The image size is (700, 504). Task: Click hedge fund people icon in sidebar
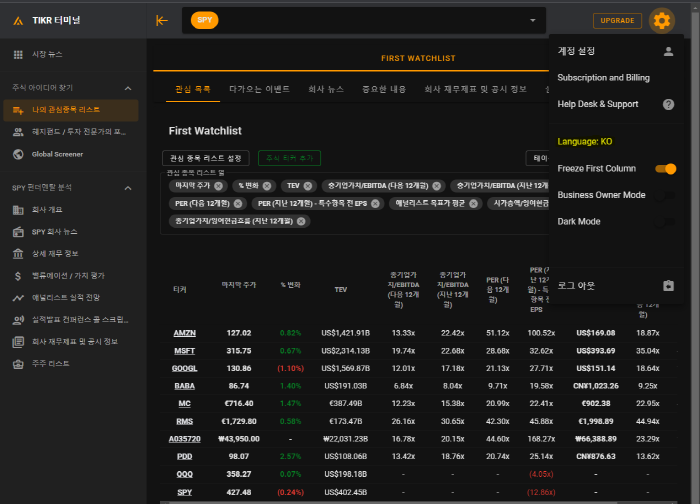tap(18, 132)
